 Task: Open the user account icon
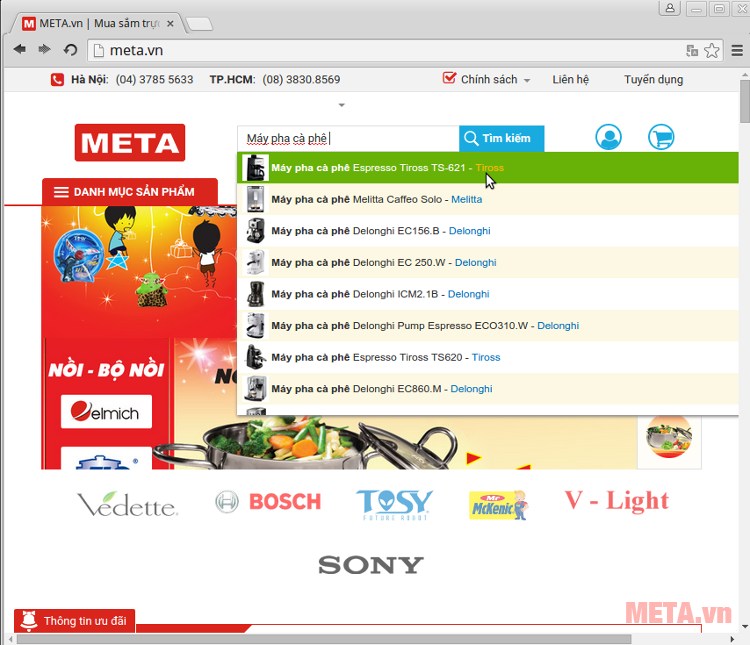(608, 137)
